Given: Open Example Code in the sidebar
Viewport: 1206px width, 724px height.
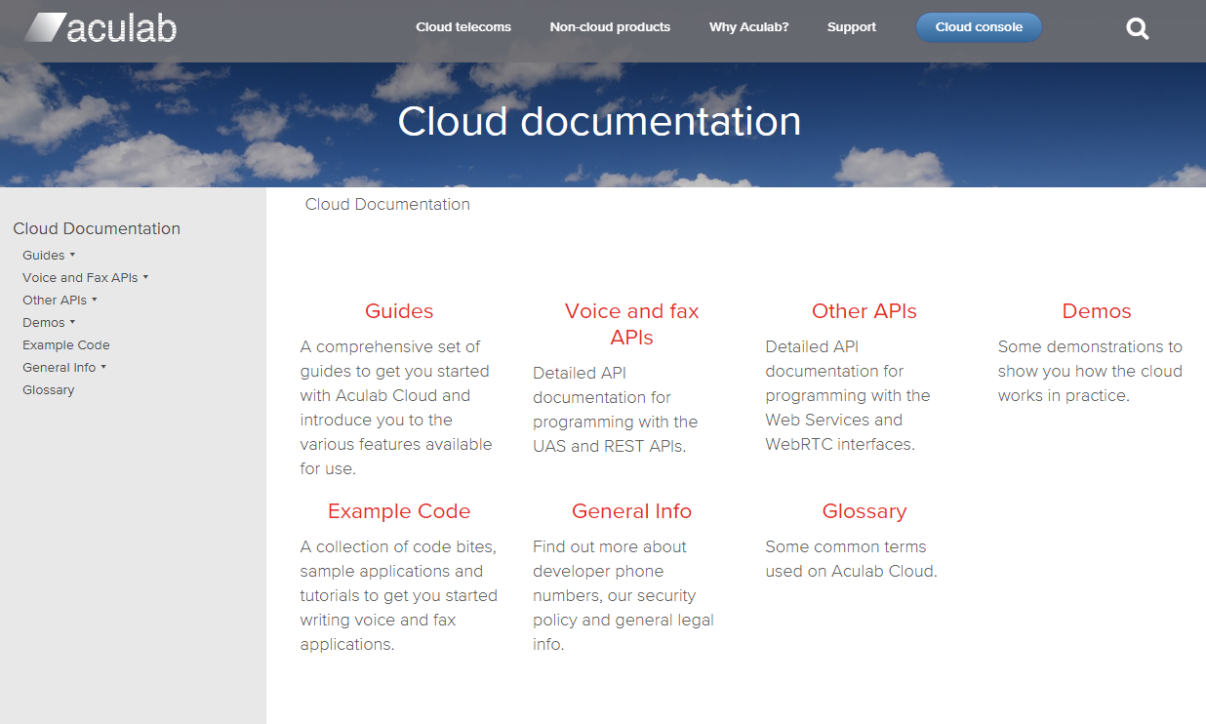Looking at the screenshot, I should (66, 345).
